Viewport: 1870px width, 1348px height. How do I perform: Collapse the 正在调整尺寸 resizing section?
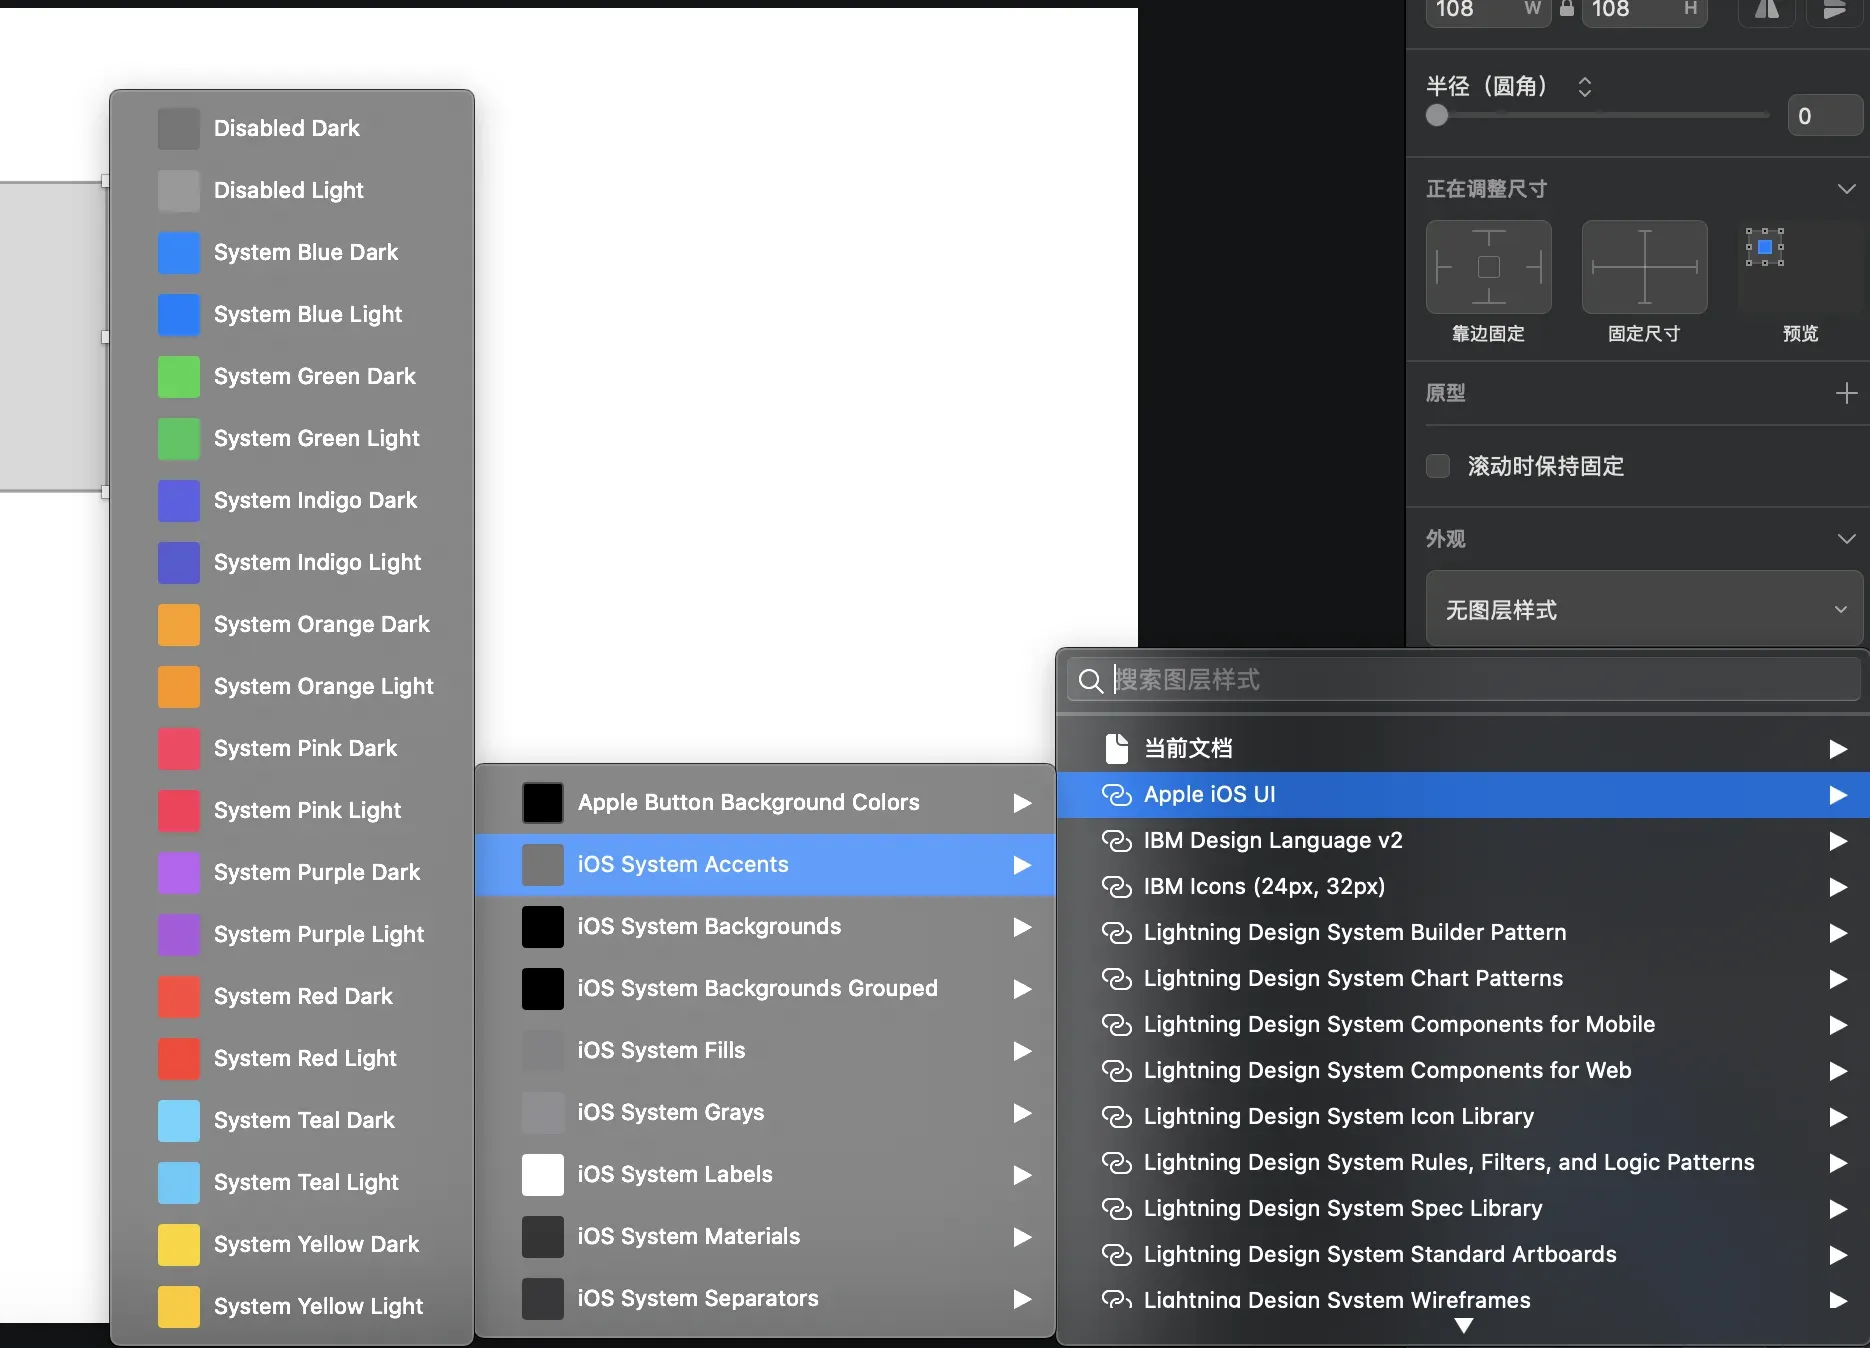click(1846, 189)
